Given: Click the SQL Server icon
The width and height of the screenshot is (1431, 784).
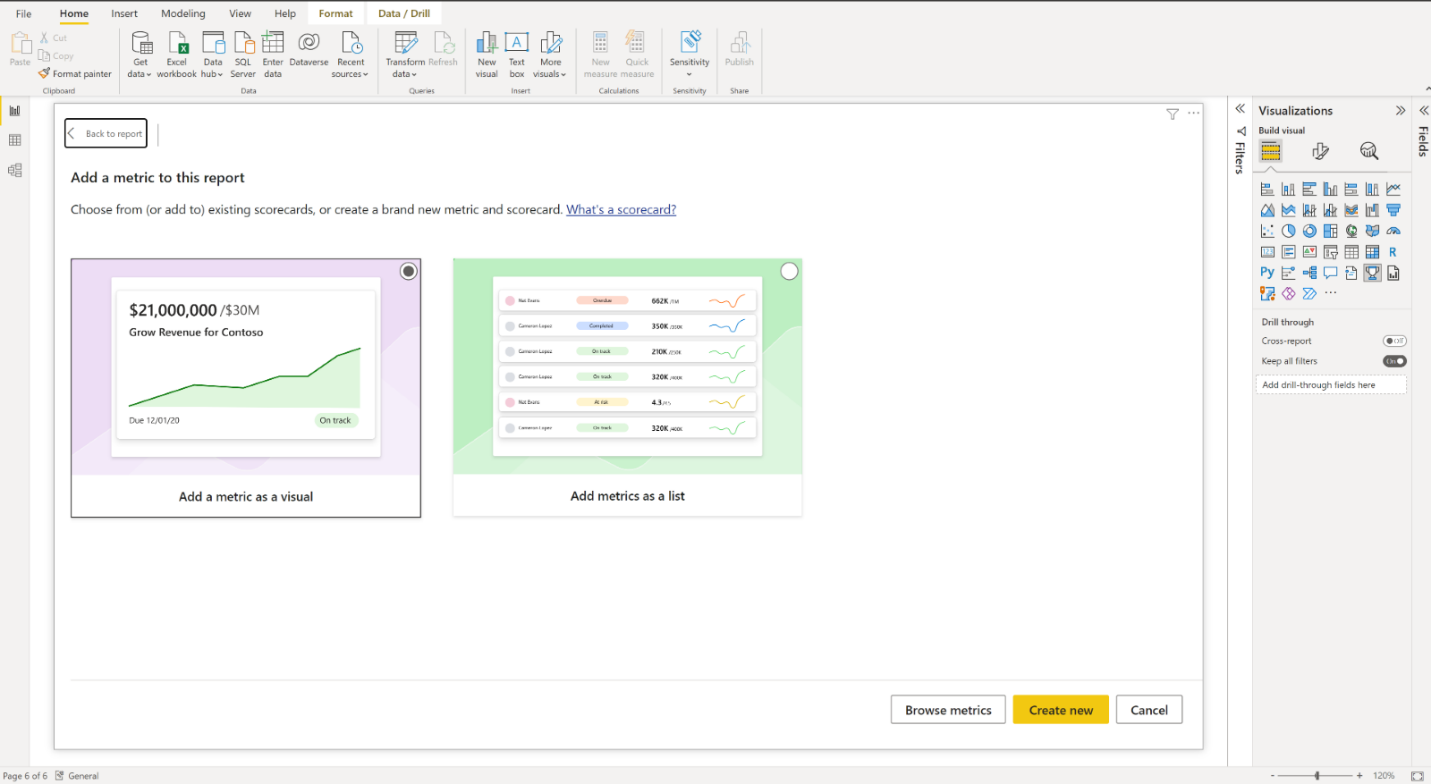Looking at the screenshot, I should 243,43.
